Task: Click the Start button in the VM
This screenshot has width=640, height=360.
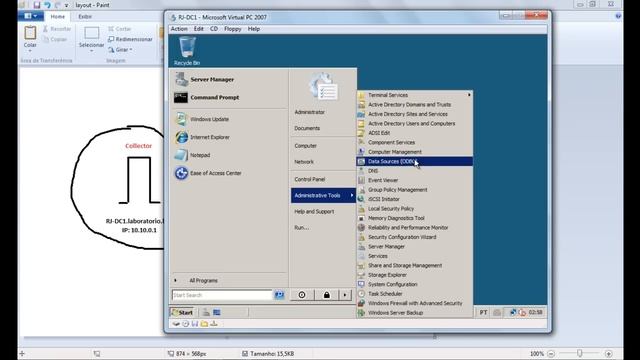Action: 182,313
